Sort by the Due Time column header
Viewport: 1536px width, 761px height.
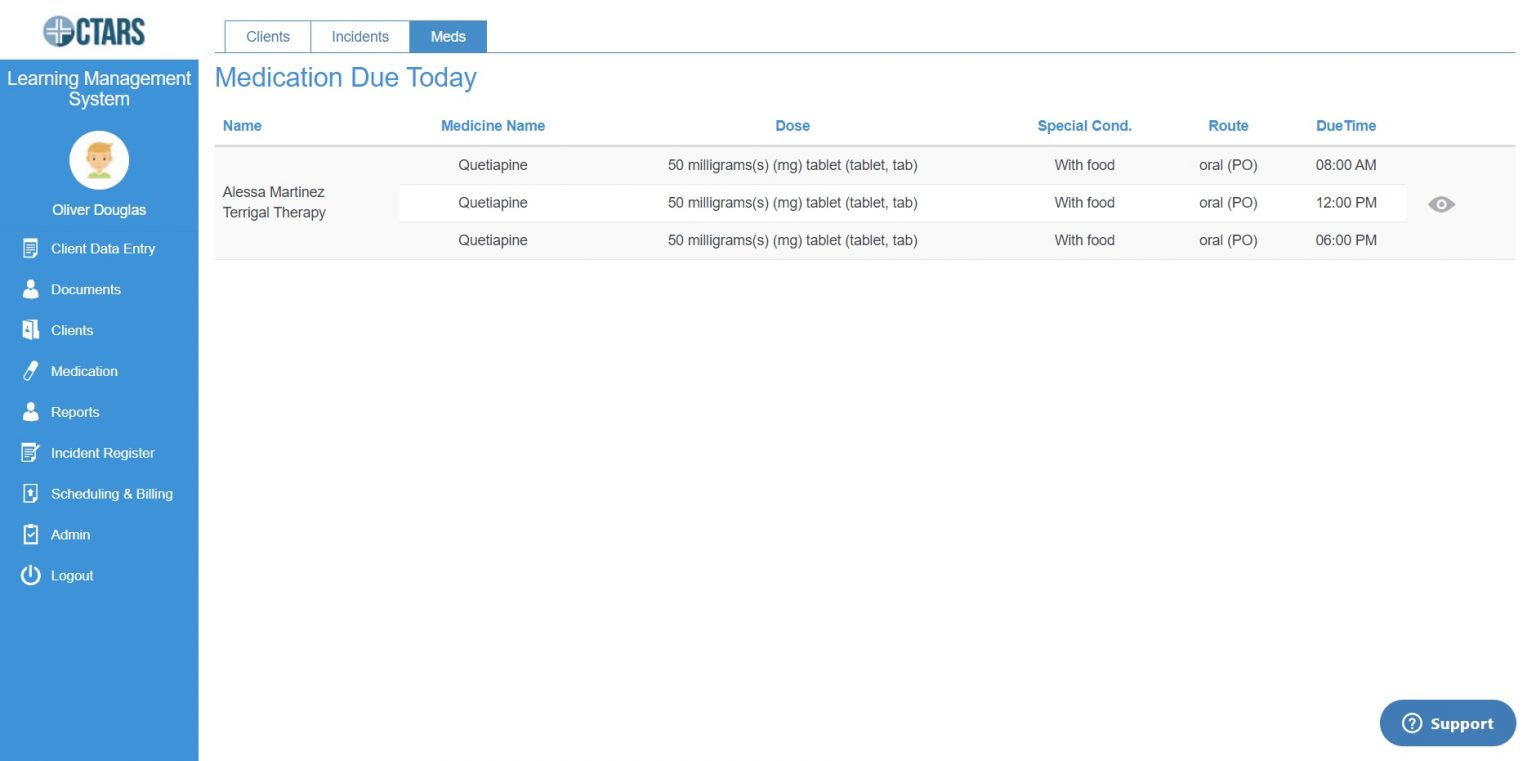[x=1345, y=126]
